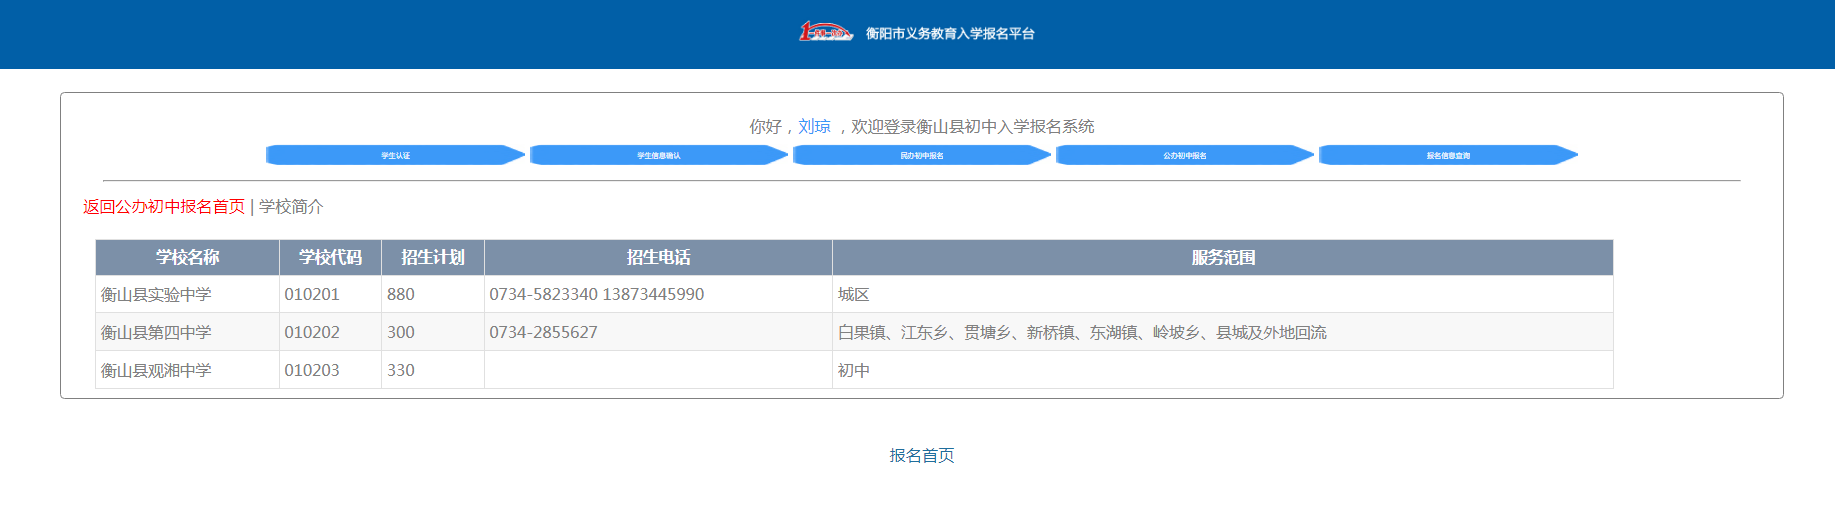
Task: Click the 学校简介 breadcrumb text
Action: (291, 207)
